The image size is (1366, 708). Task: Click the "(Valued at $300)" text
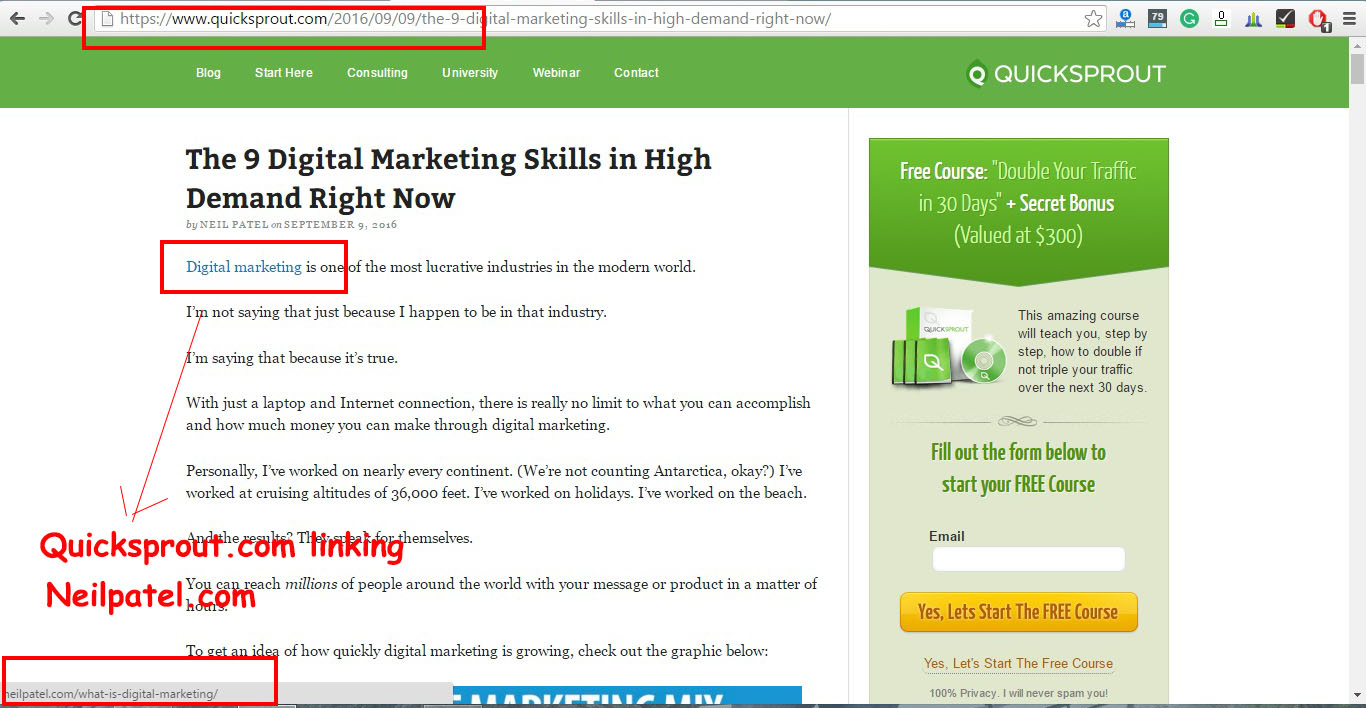tap(1018, 236)
